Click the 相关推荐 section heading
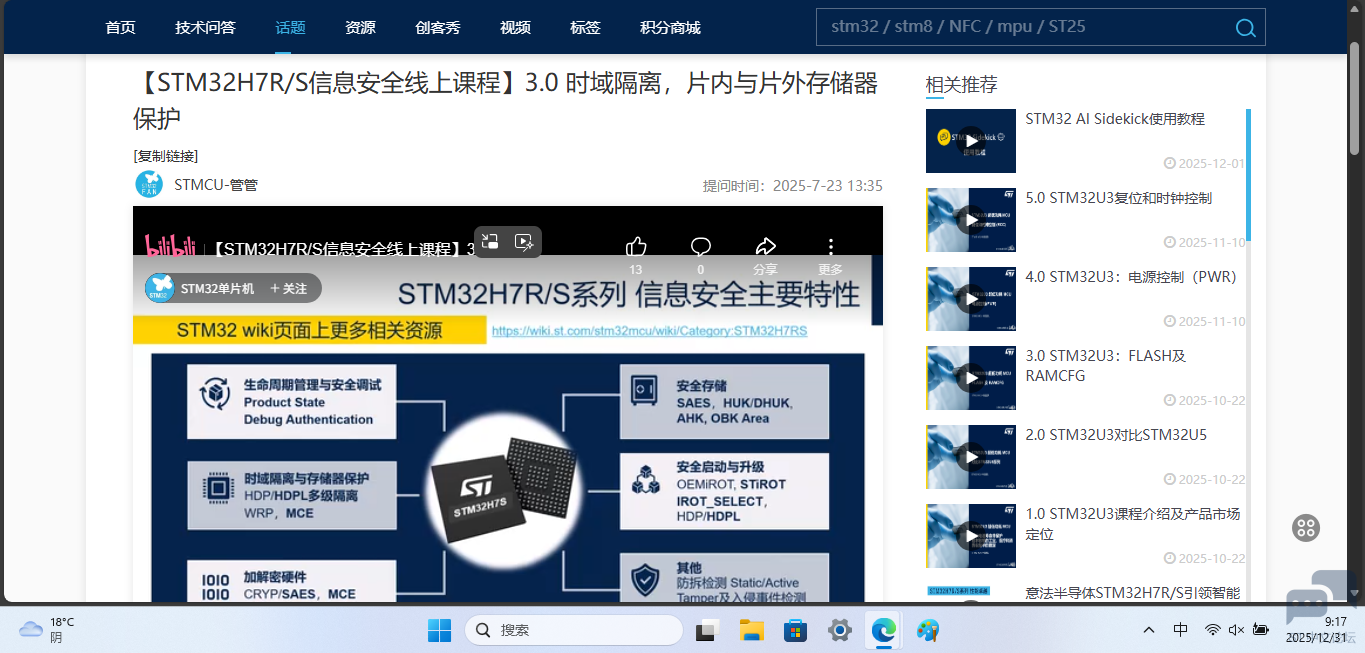 (x=961, y=85)
